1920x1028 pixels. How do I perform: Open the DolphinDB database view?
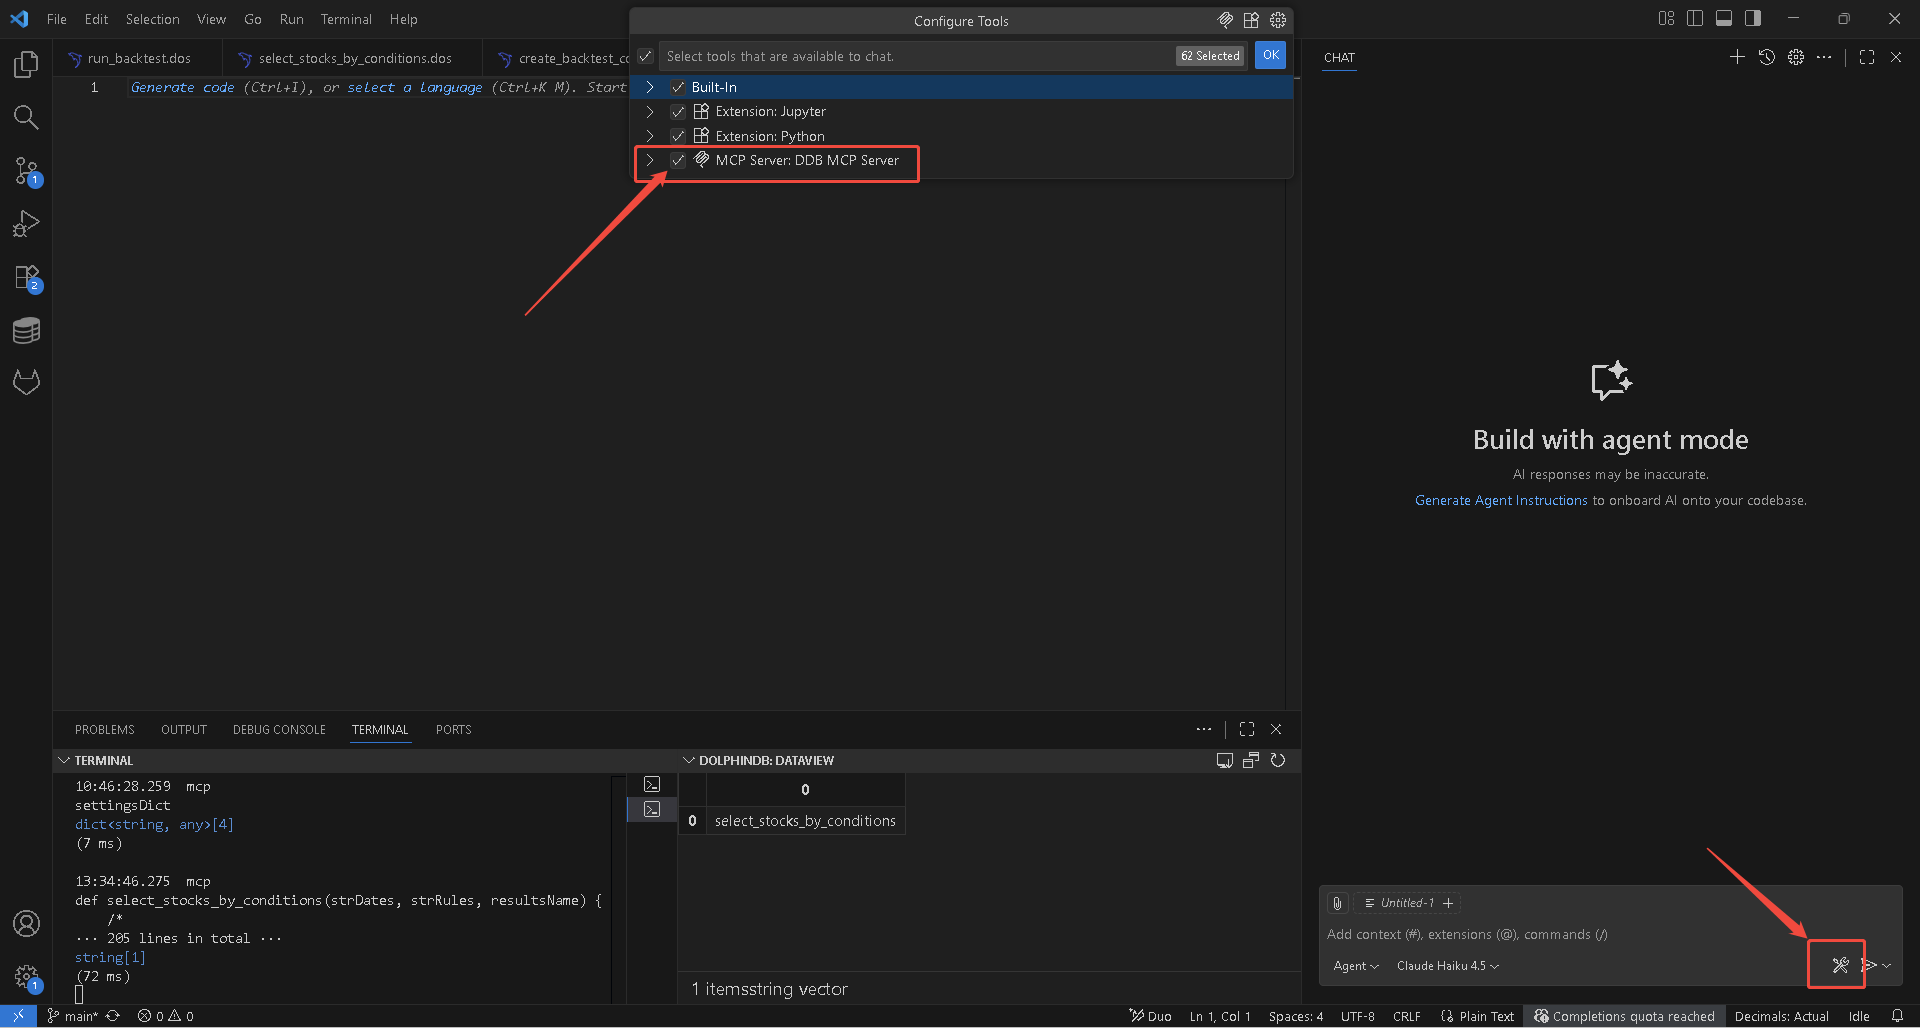point(26,330)
